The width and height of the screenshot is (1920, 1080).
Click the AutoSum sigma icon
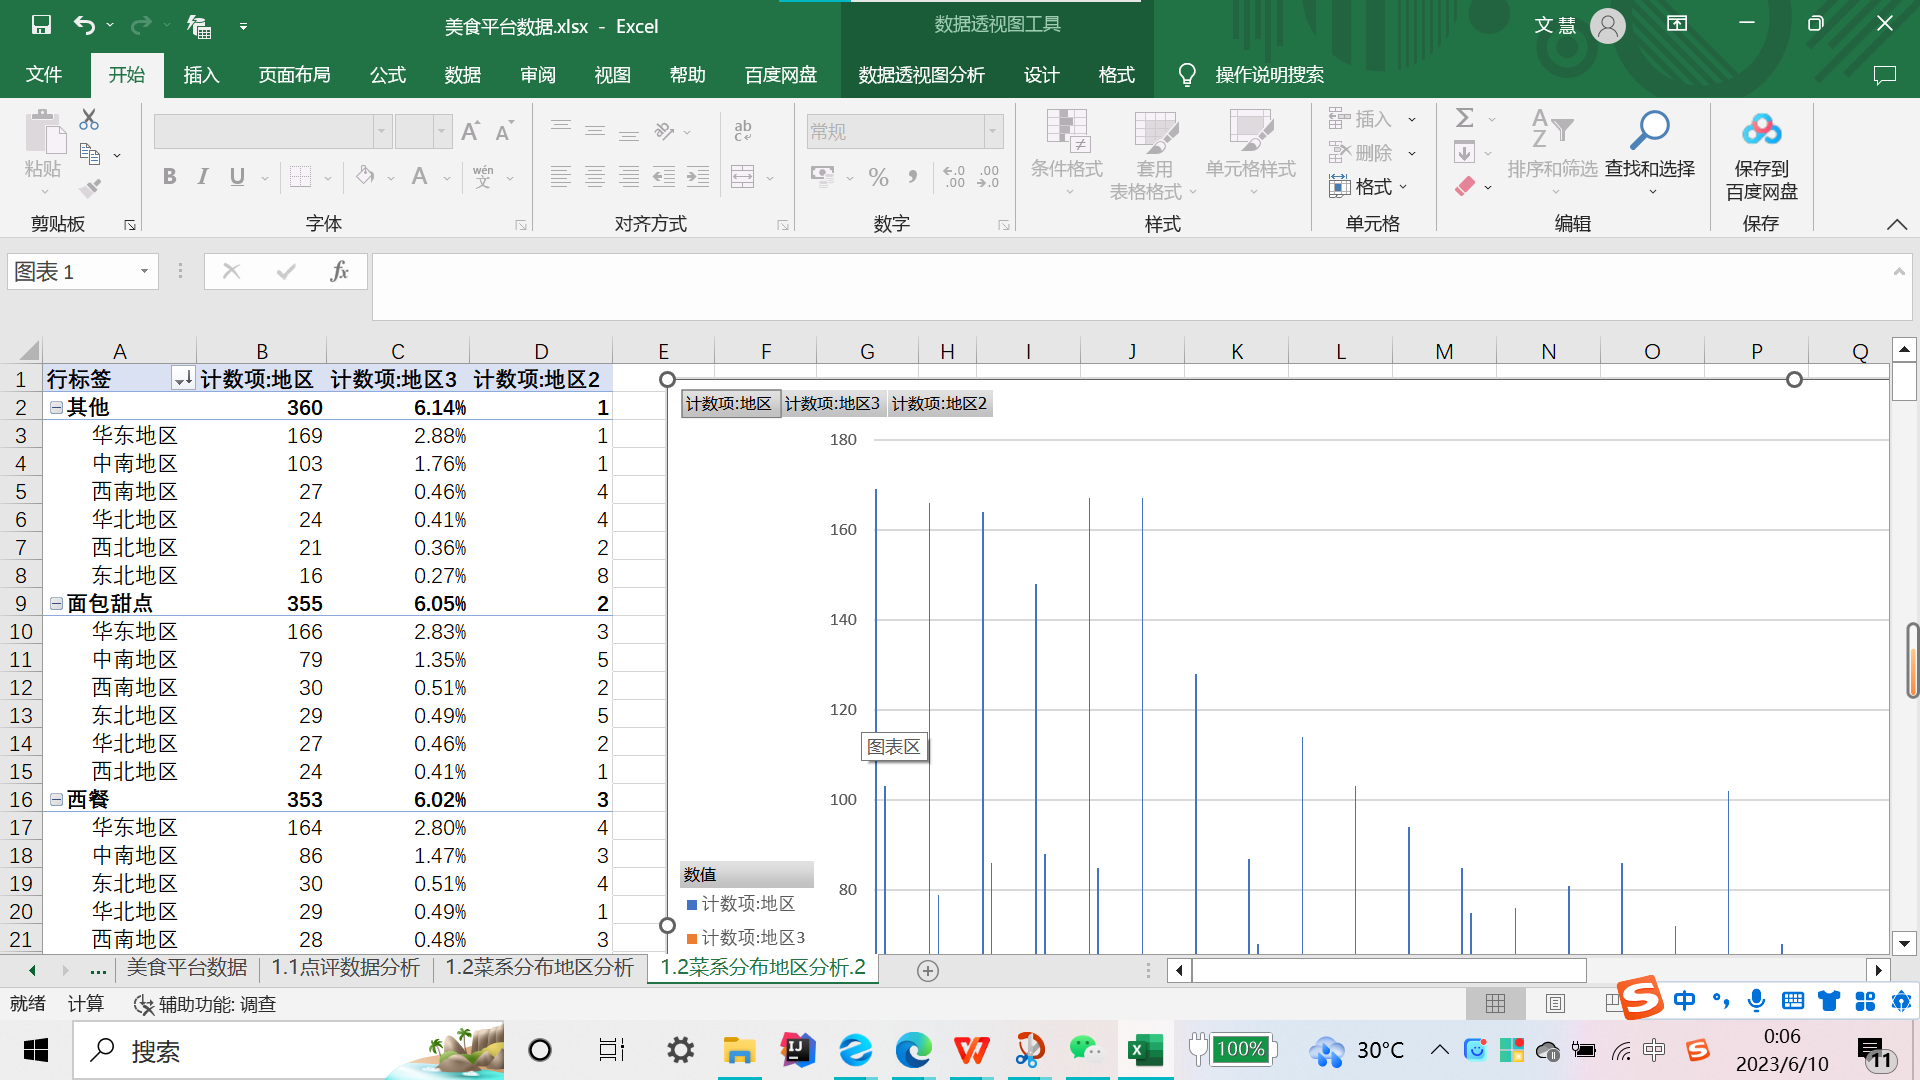1465,118
